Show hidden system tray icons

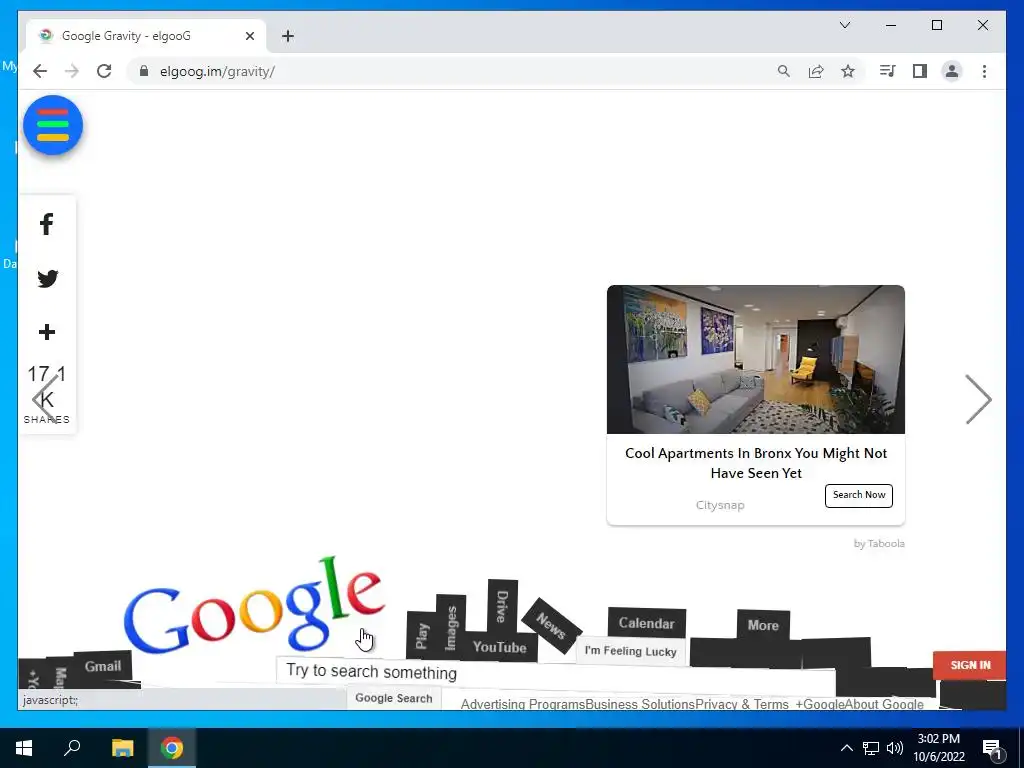tap(846, 748)
